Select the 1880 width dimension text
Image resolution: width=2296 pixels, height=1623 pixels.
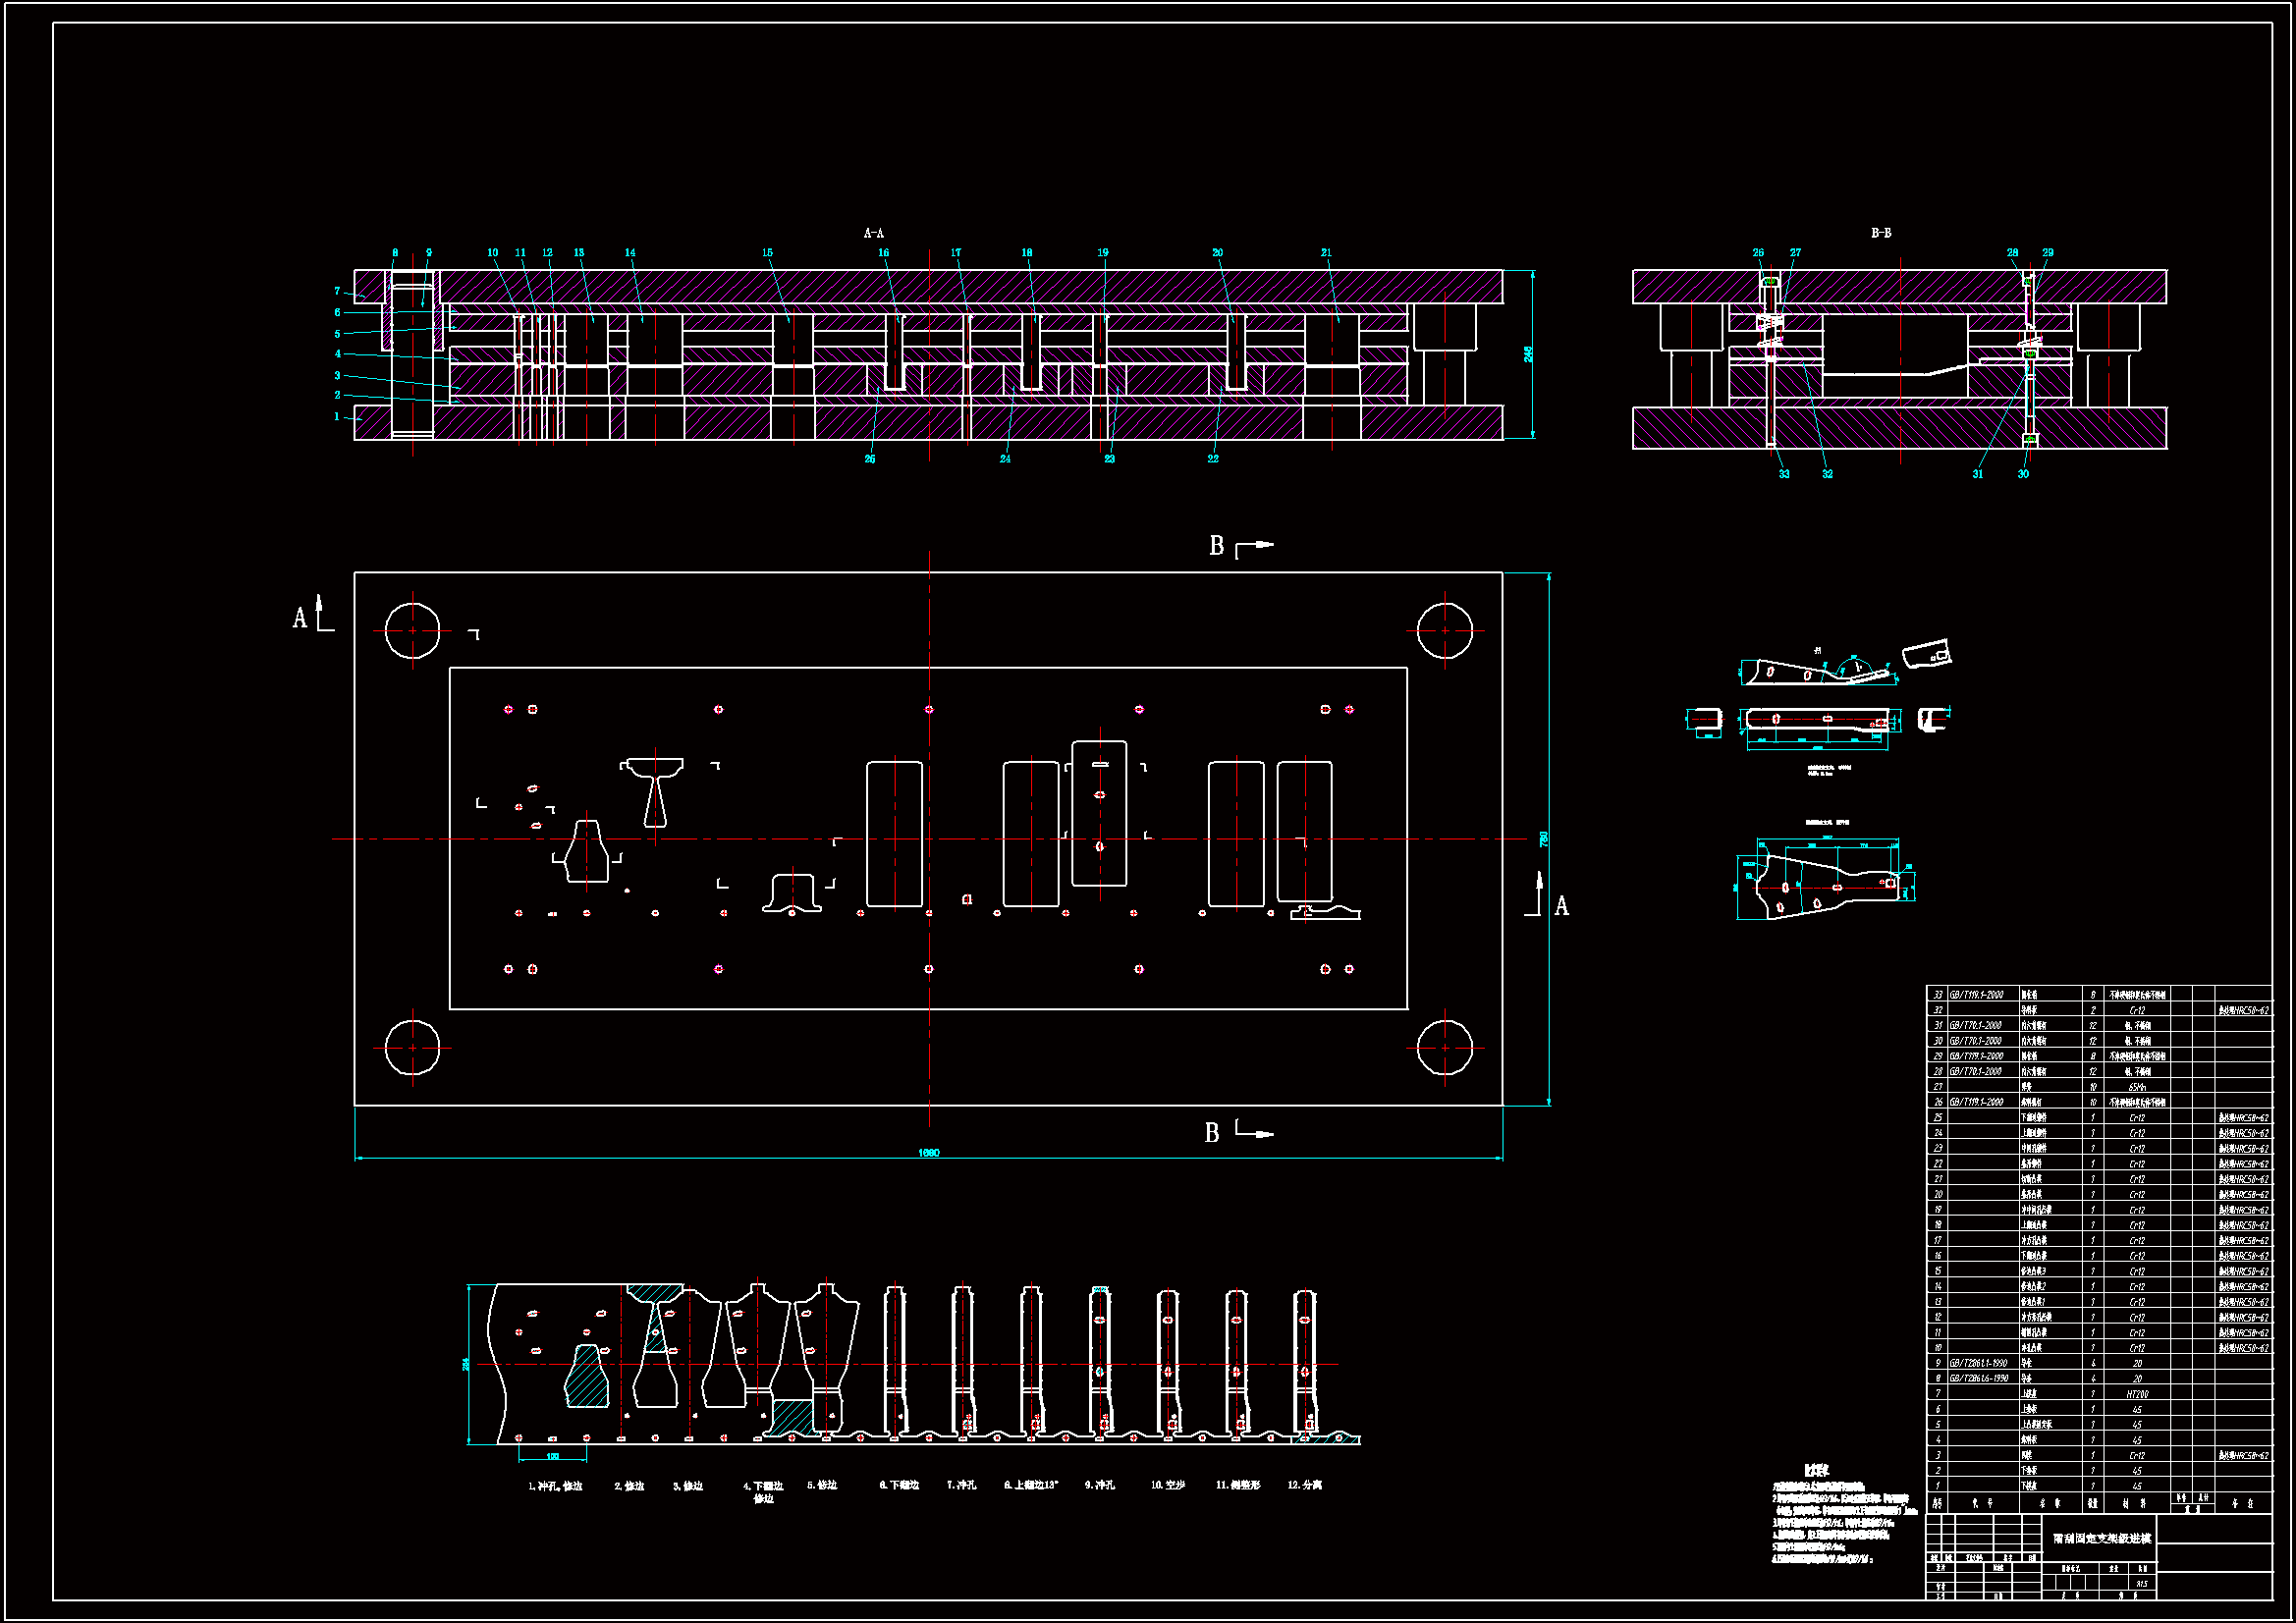(928, 1153)
